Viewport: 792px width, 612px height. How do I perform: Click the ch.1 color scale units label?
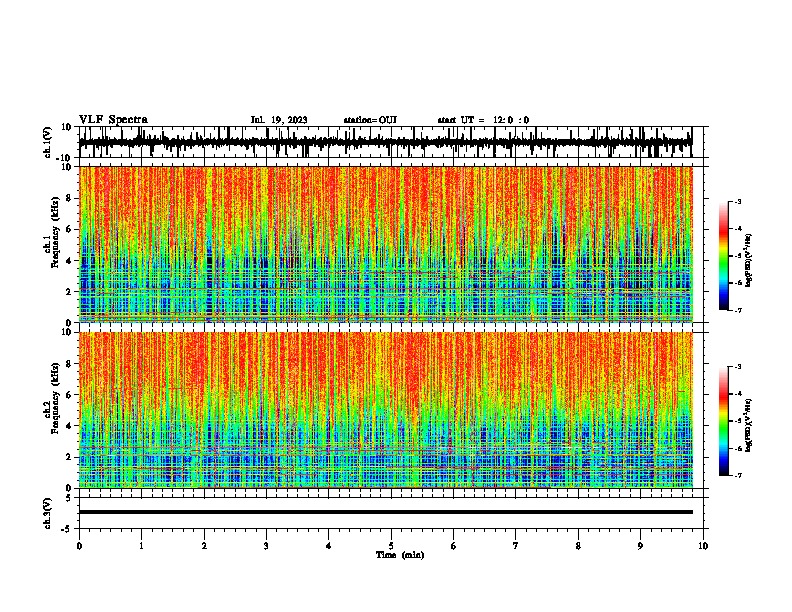(749, 261)
